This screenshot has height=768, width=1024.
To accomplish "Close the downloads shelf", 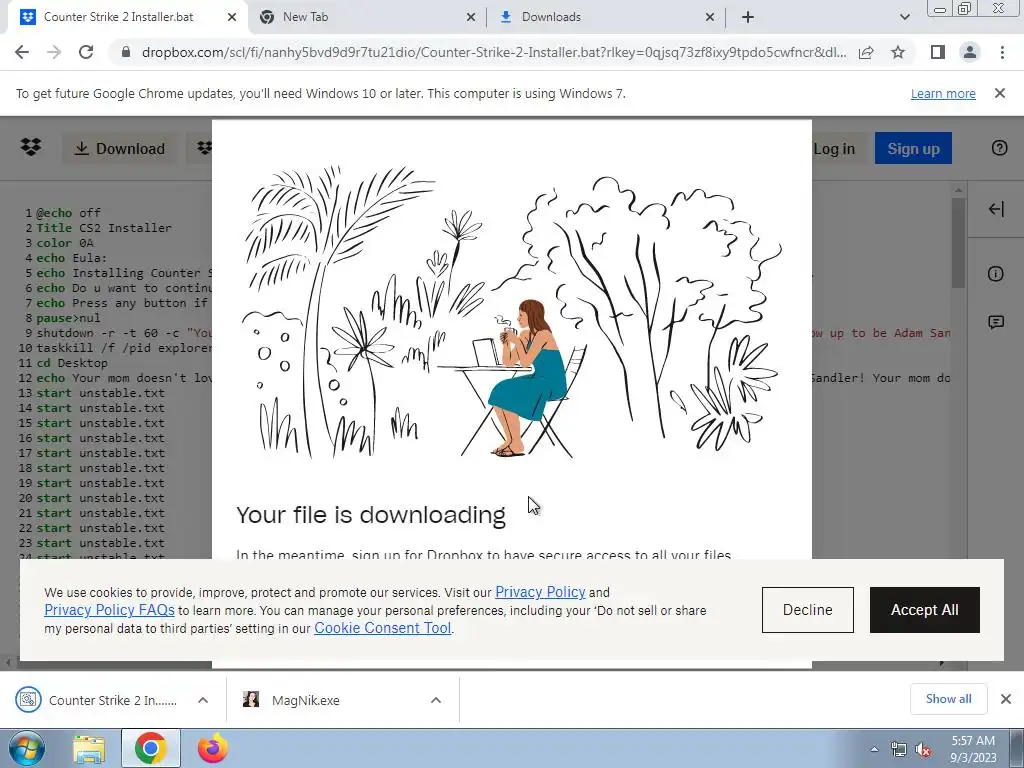I will 1006,699.
